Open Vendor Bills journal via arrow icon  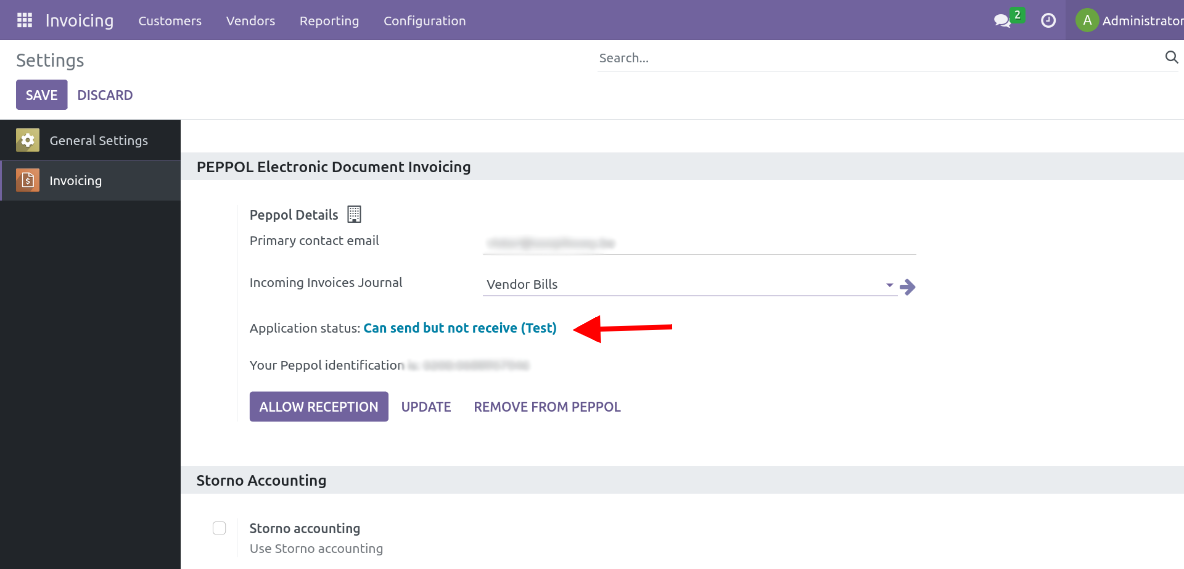pyautogui.click(x=907, y=287)
